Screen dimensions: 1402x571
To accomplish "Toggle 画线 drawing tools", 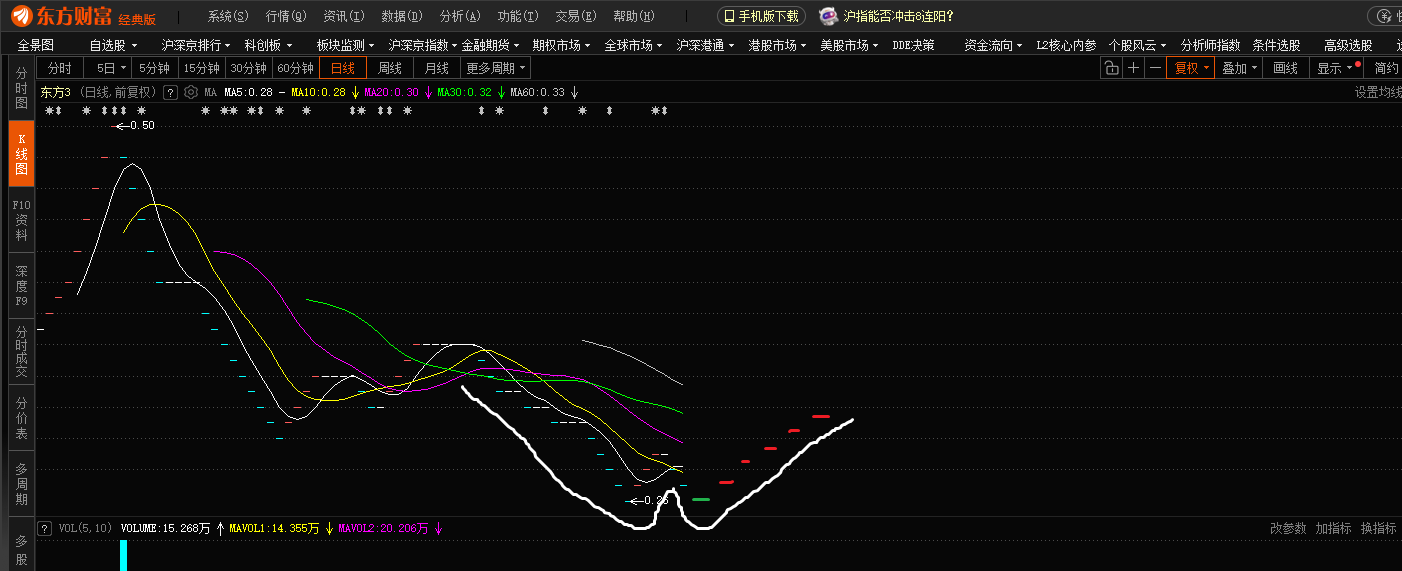I will (x=1285, y=68).
